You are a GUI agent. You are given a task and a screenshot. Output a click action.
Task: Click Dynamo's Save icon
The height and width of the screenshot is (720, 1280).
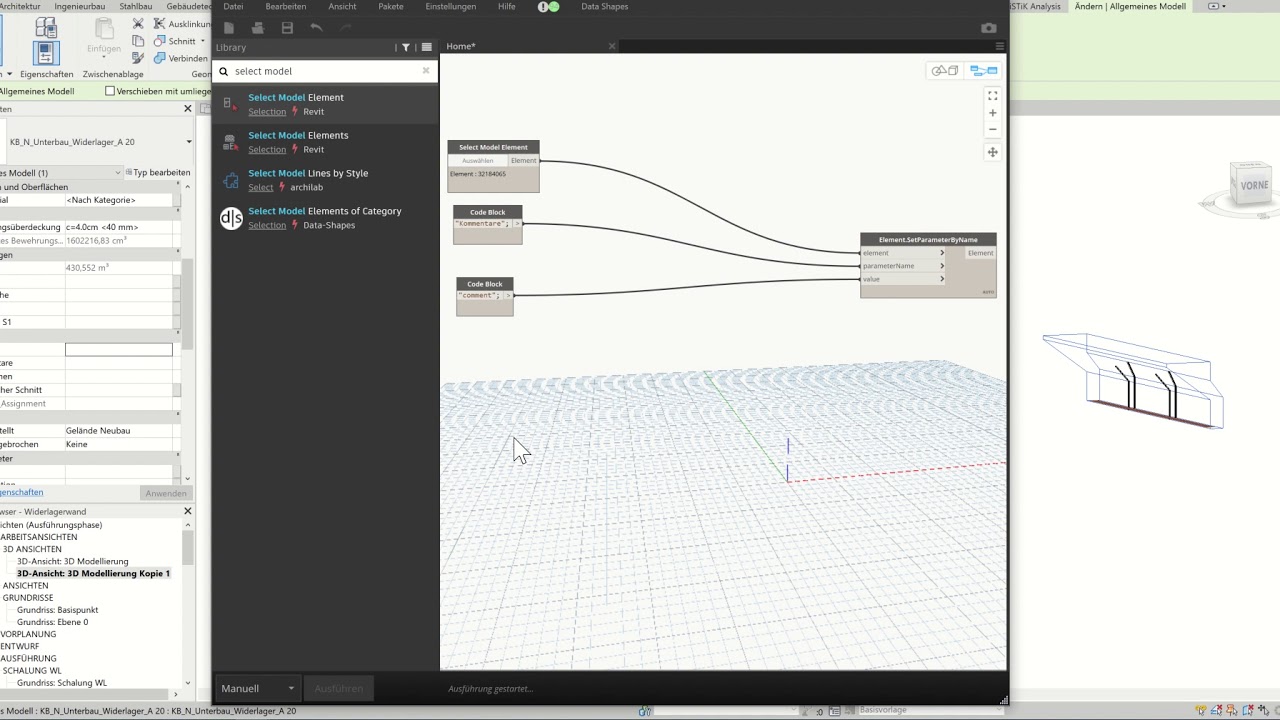tap(288, 28)
